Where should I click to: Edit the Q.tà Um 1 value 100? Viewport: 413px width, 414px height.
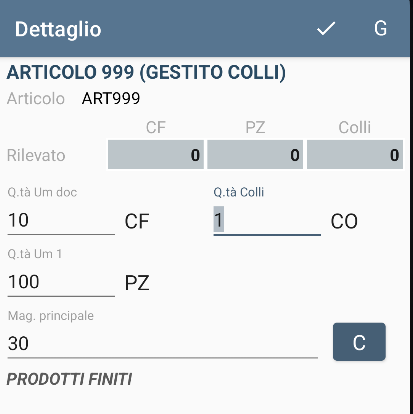click(61, 282)
